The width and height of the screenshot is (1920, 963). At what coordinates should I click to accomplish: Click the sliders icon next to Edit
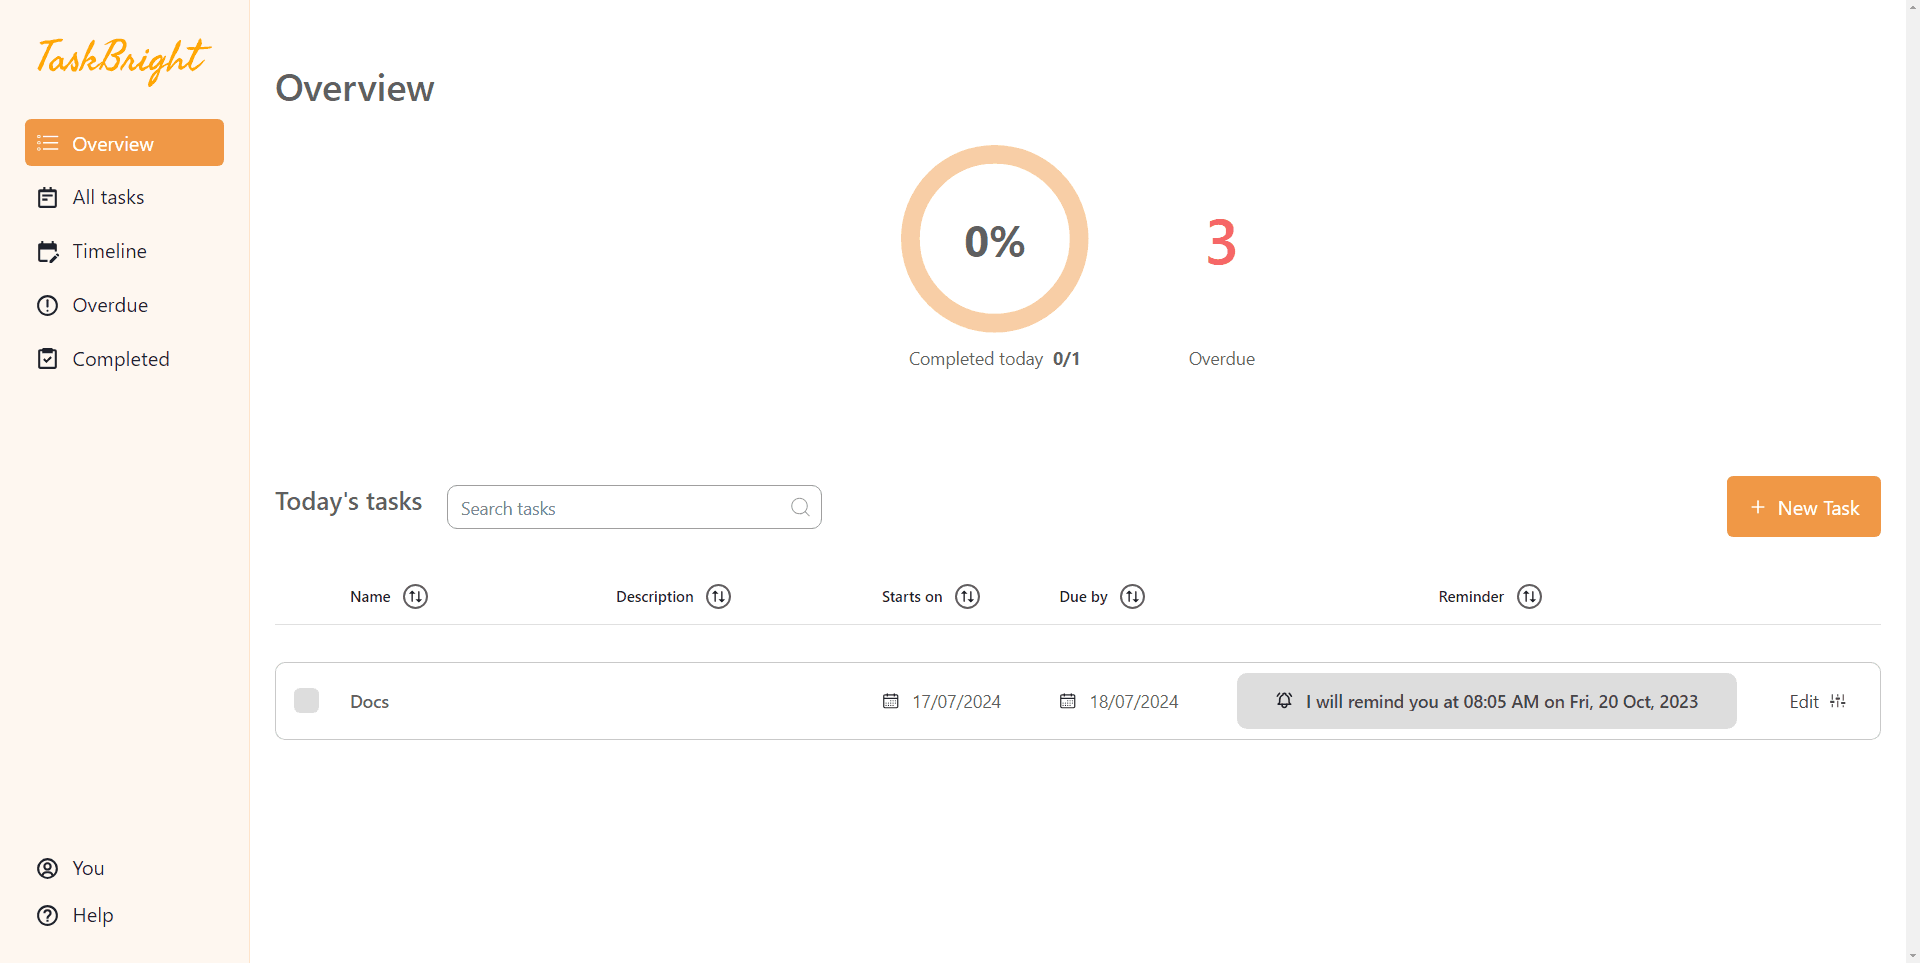click(1838, 701)
